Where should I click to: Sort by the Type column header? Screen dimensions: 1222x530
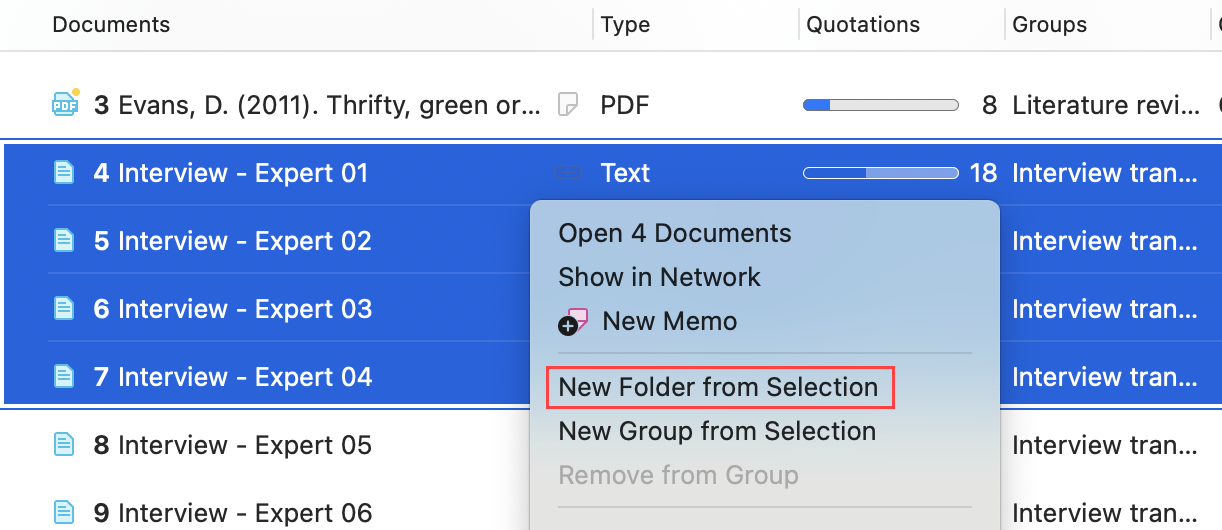point(625,24)
